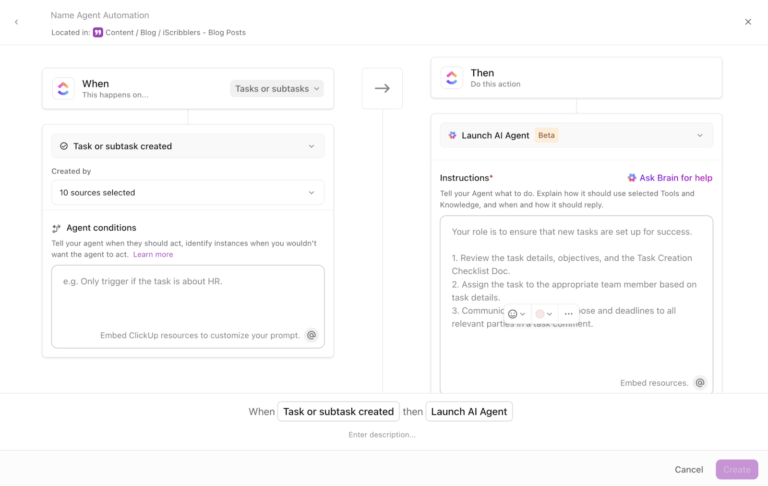This screenshot has height=486, width=768.
Task: Click Ask Brain for help
Action: pyautogui.click(x=669, y=178)
